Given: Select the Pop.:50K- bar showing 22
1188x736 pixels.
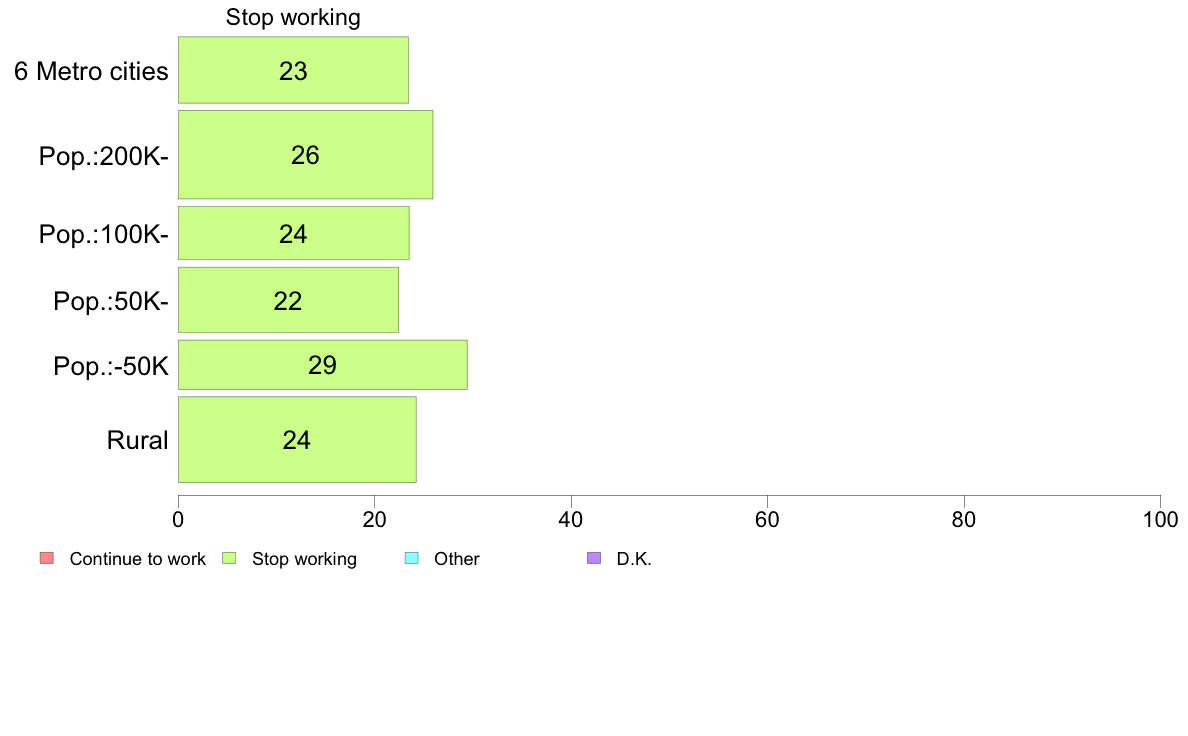Looking at the screenshot, I should 289,299.
